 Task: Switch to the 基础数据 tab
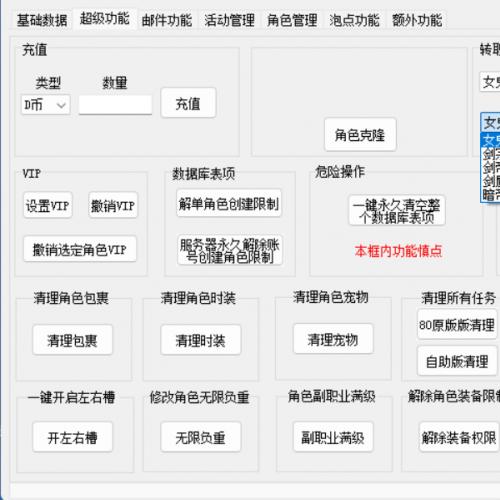[x=42, y=20]
